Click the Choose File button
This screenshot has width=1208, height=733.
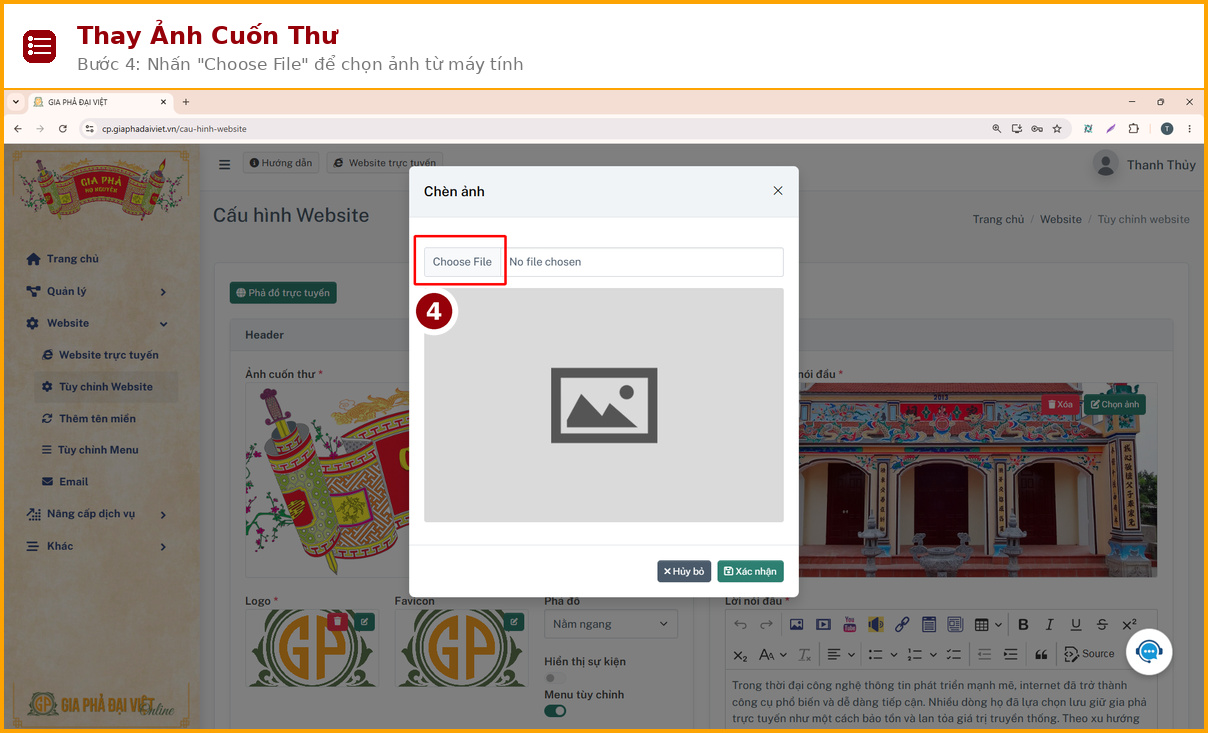coord(462,262)
